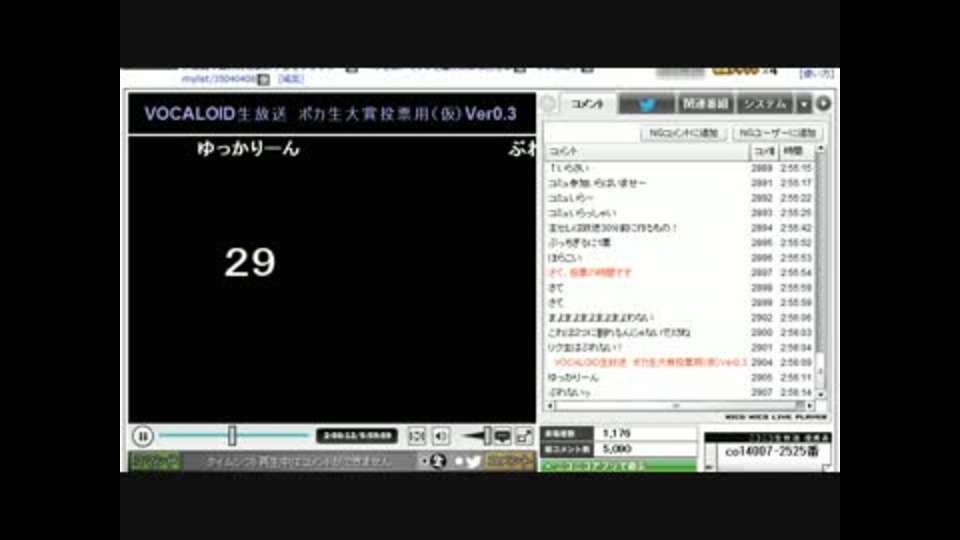Switch to the コメント tab

[x=587, y=104]
